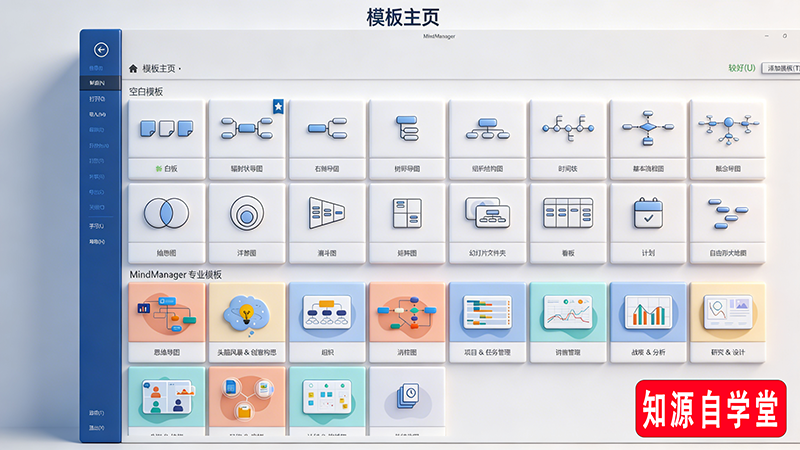Open the onion diagram concentric circles template

pos(246,213)
